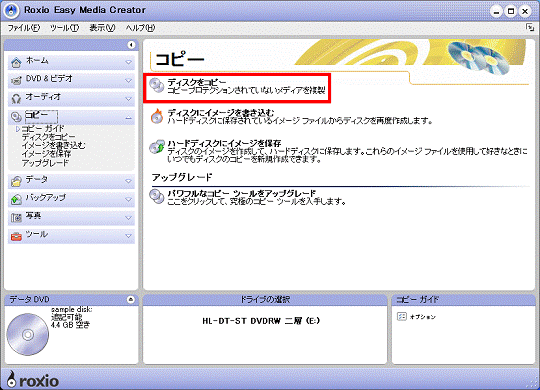
Task: Select アップグレード in sidebar list
Action: (45, 163)
